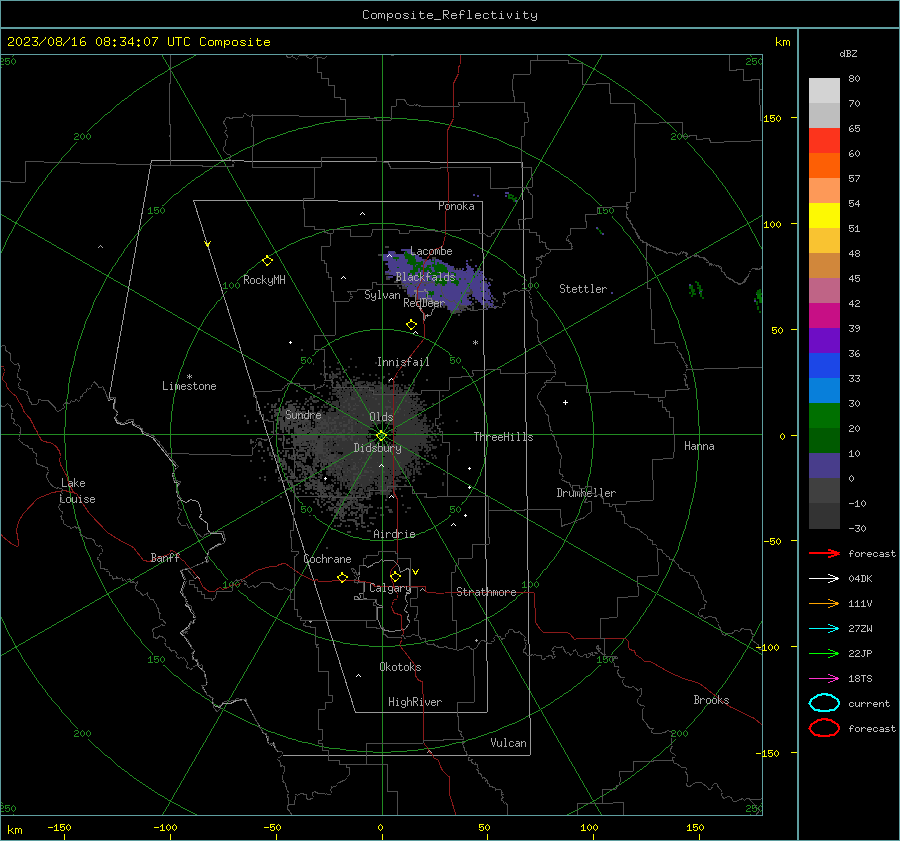Click the magenta 18TS arrow icon
The width and height of the screenshot is (900, 841).
(x=824, y=679)
